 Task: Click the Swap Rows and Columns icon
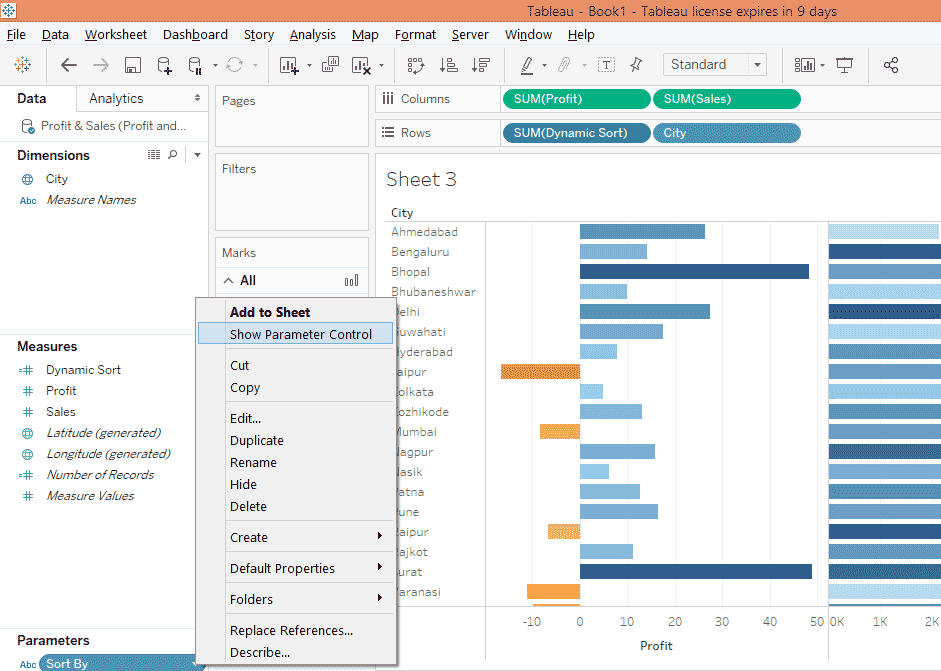tap(415, 65)
